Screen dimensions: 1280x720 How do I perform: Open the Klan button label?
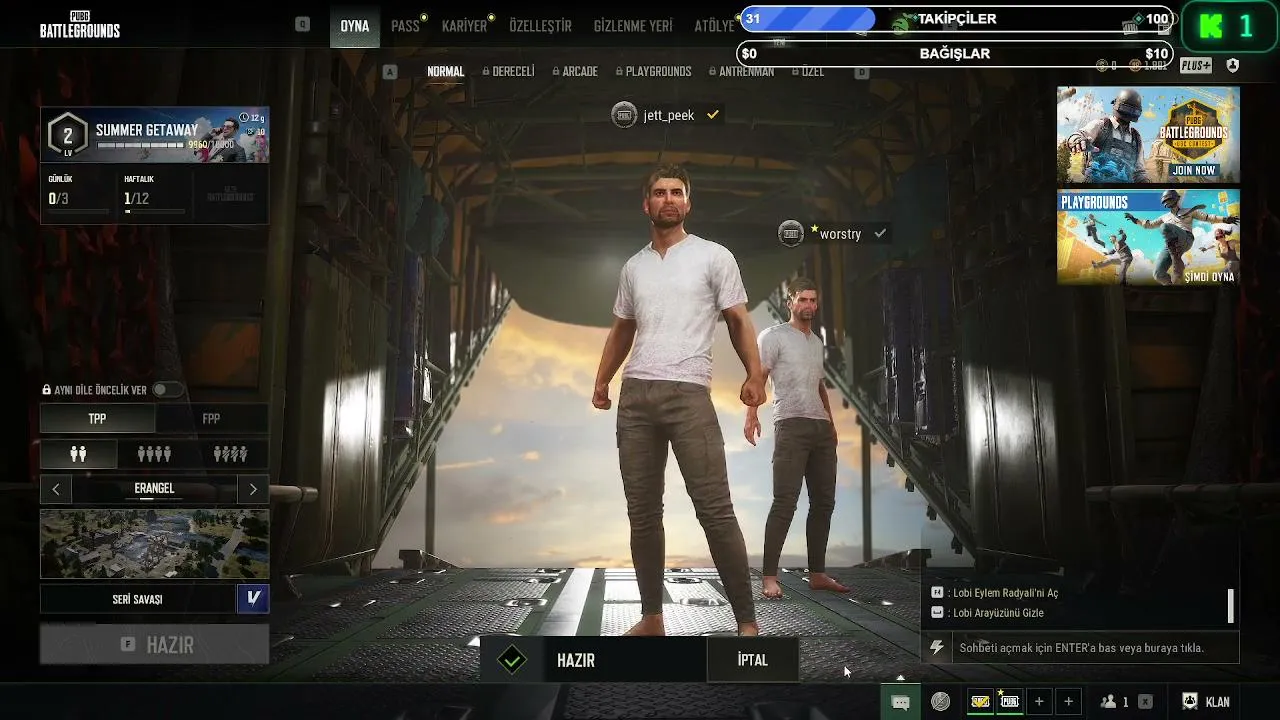tap(1217, 702)
